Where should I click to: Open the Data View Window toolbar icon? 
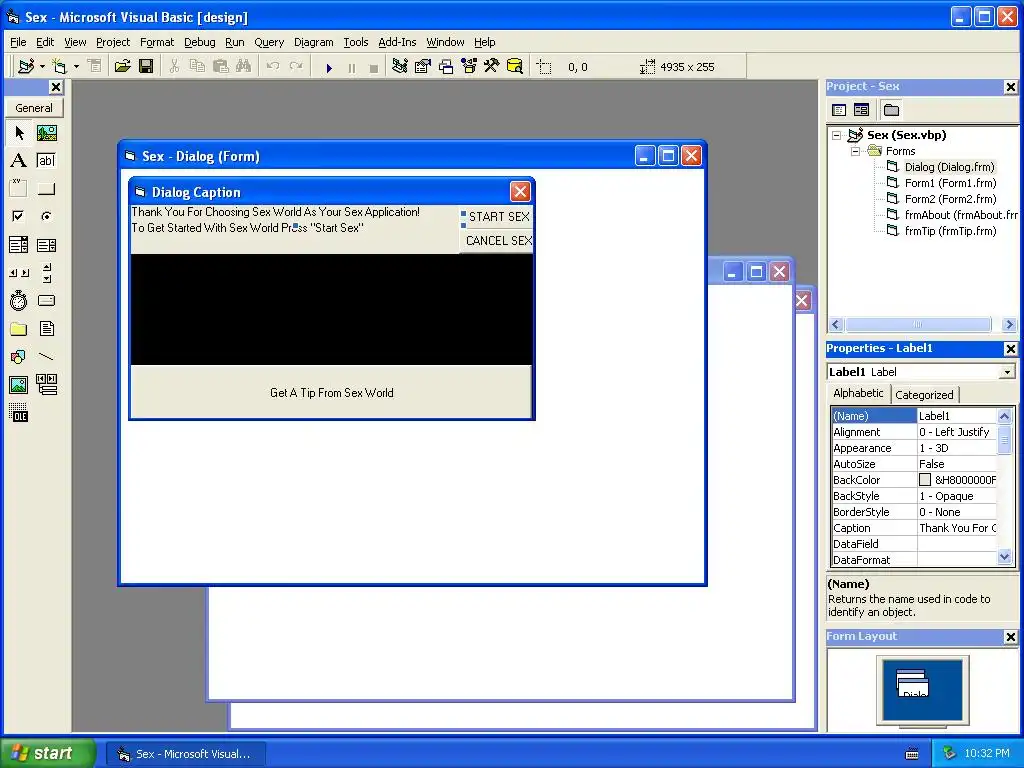pos(515,67)
